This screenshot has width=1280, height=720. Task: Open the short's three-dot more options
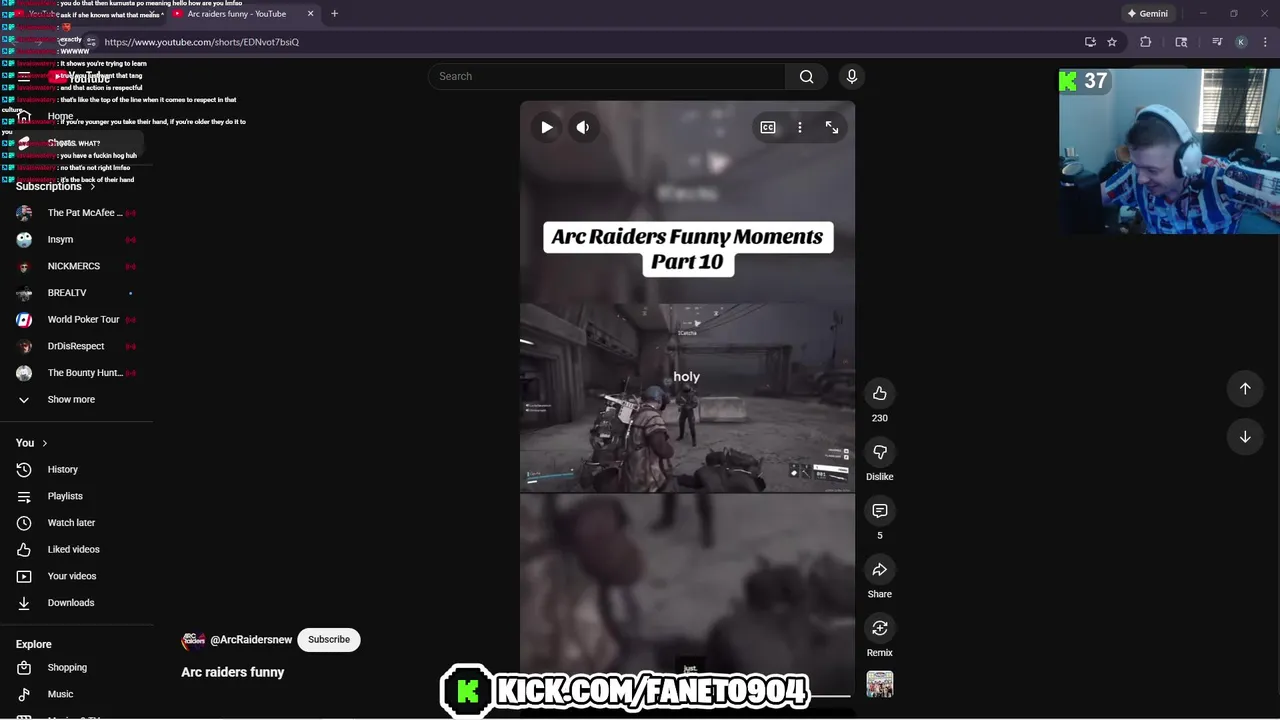point(800,127)
